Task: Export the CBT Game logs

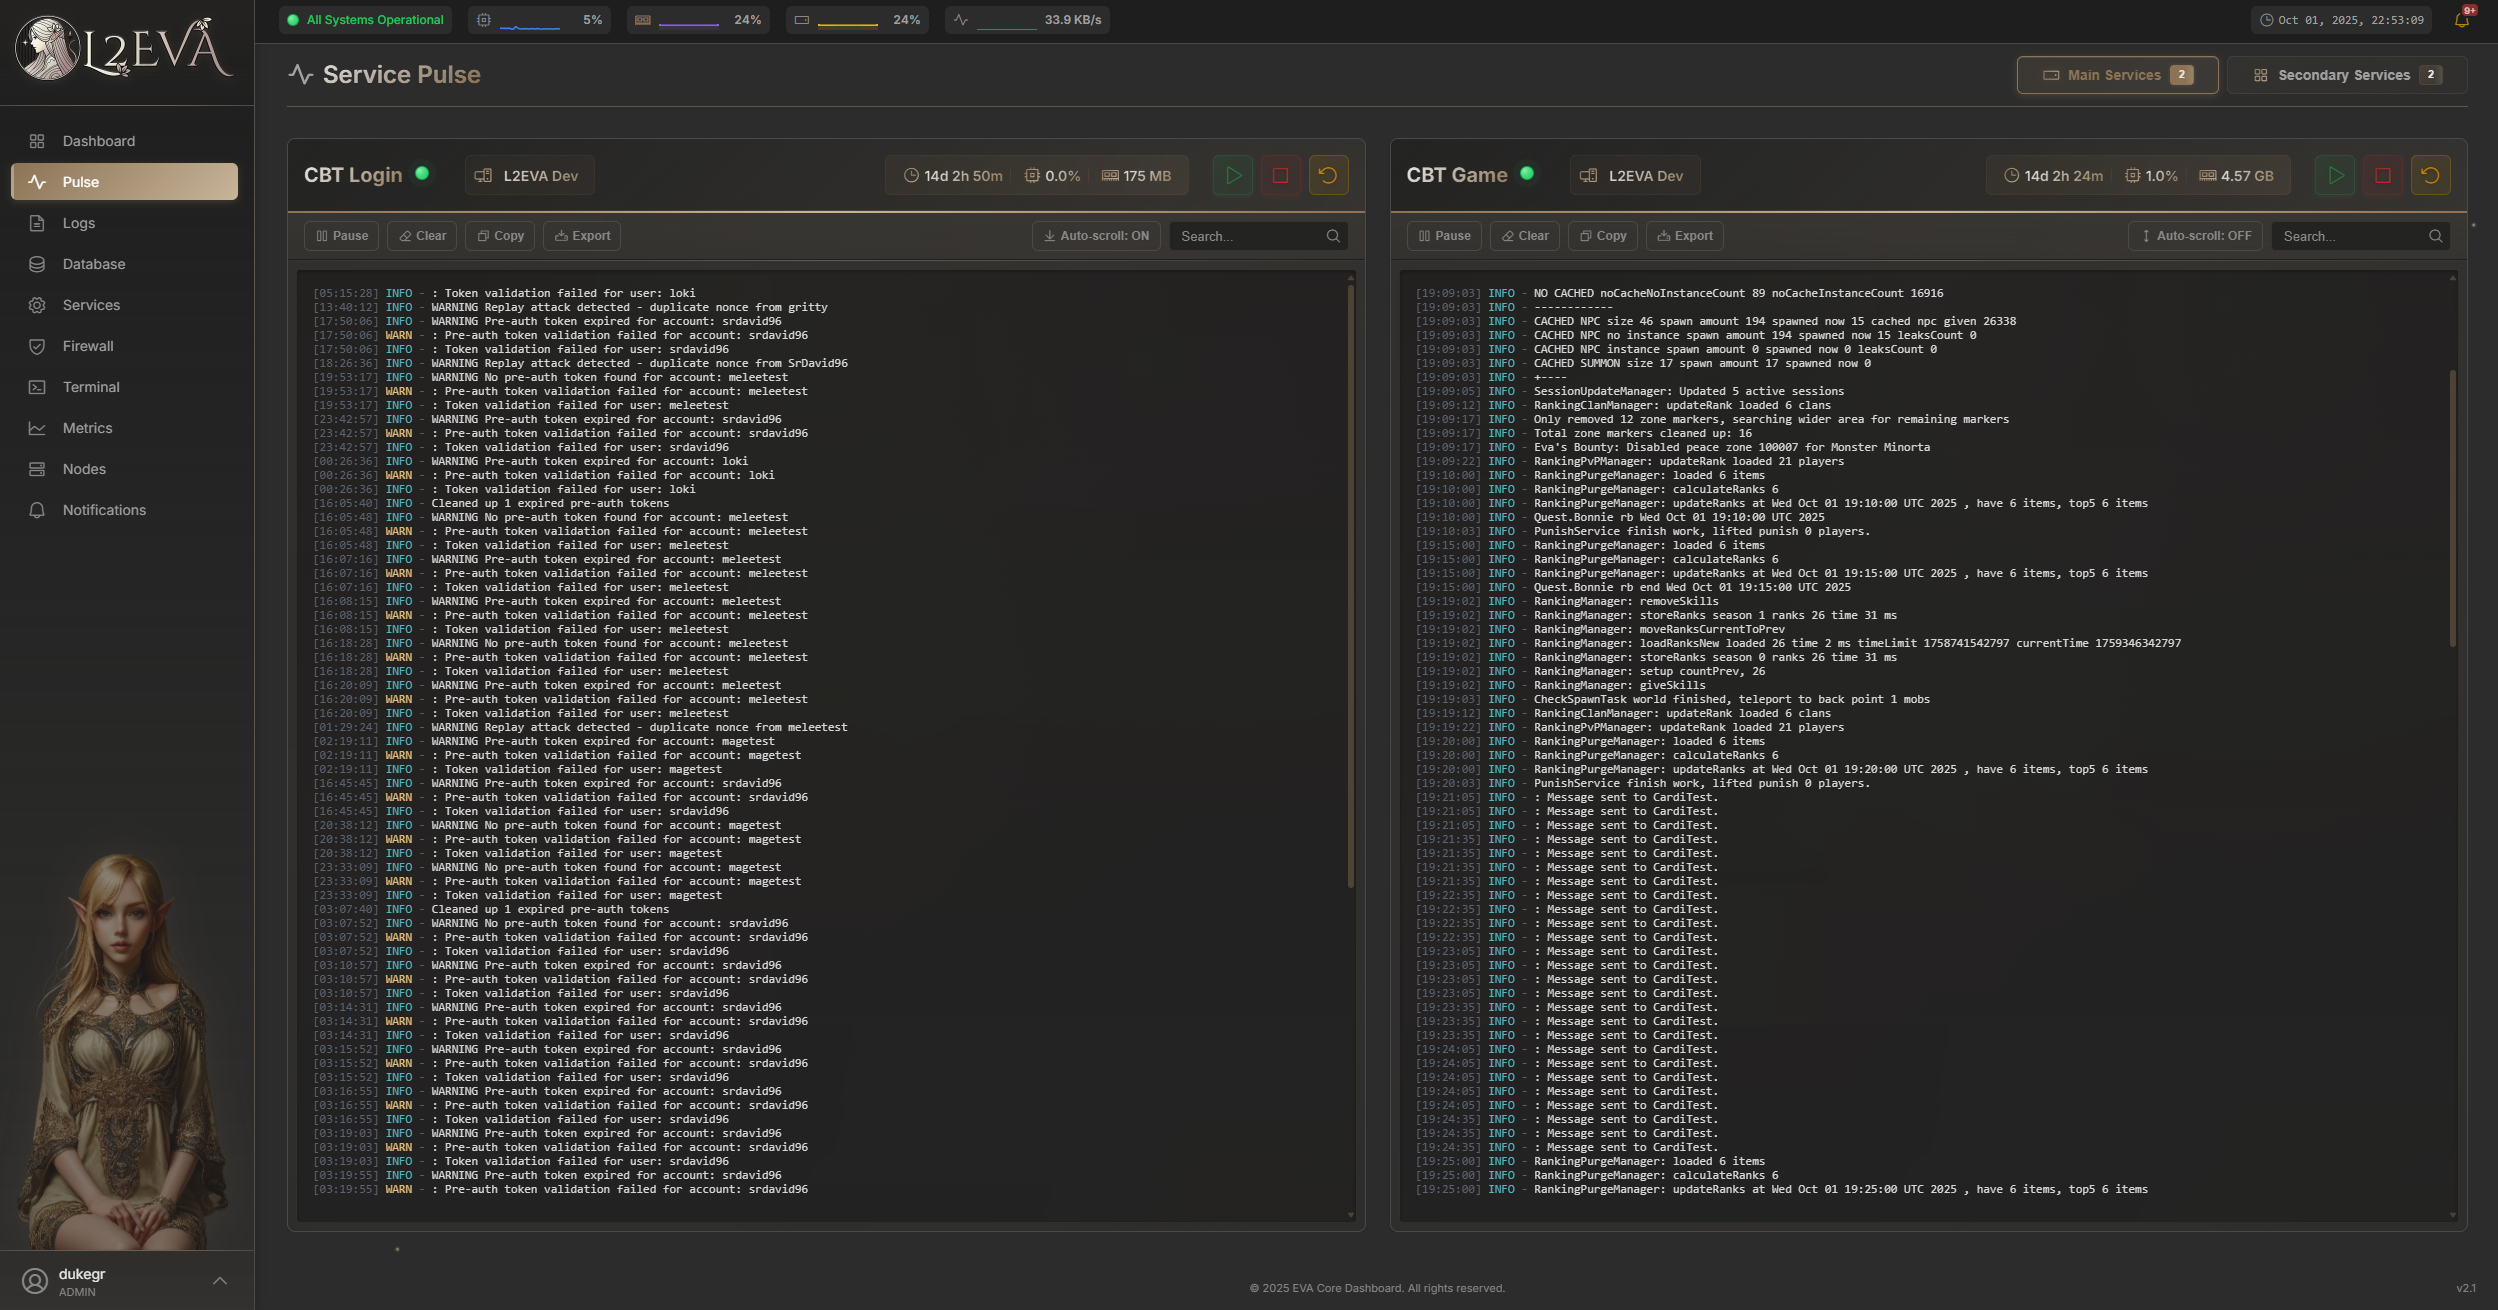Action: (1685, 236)
